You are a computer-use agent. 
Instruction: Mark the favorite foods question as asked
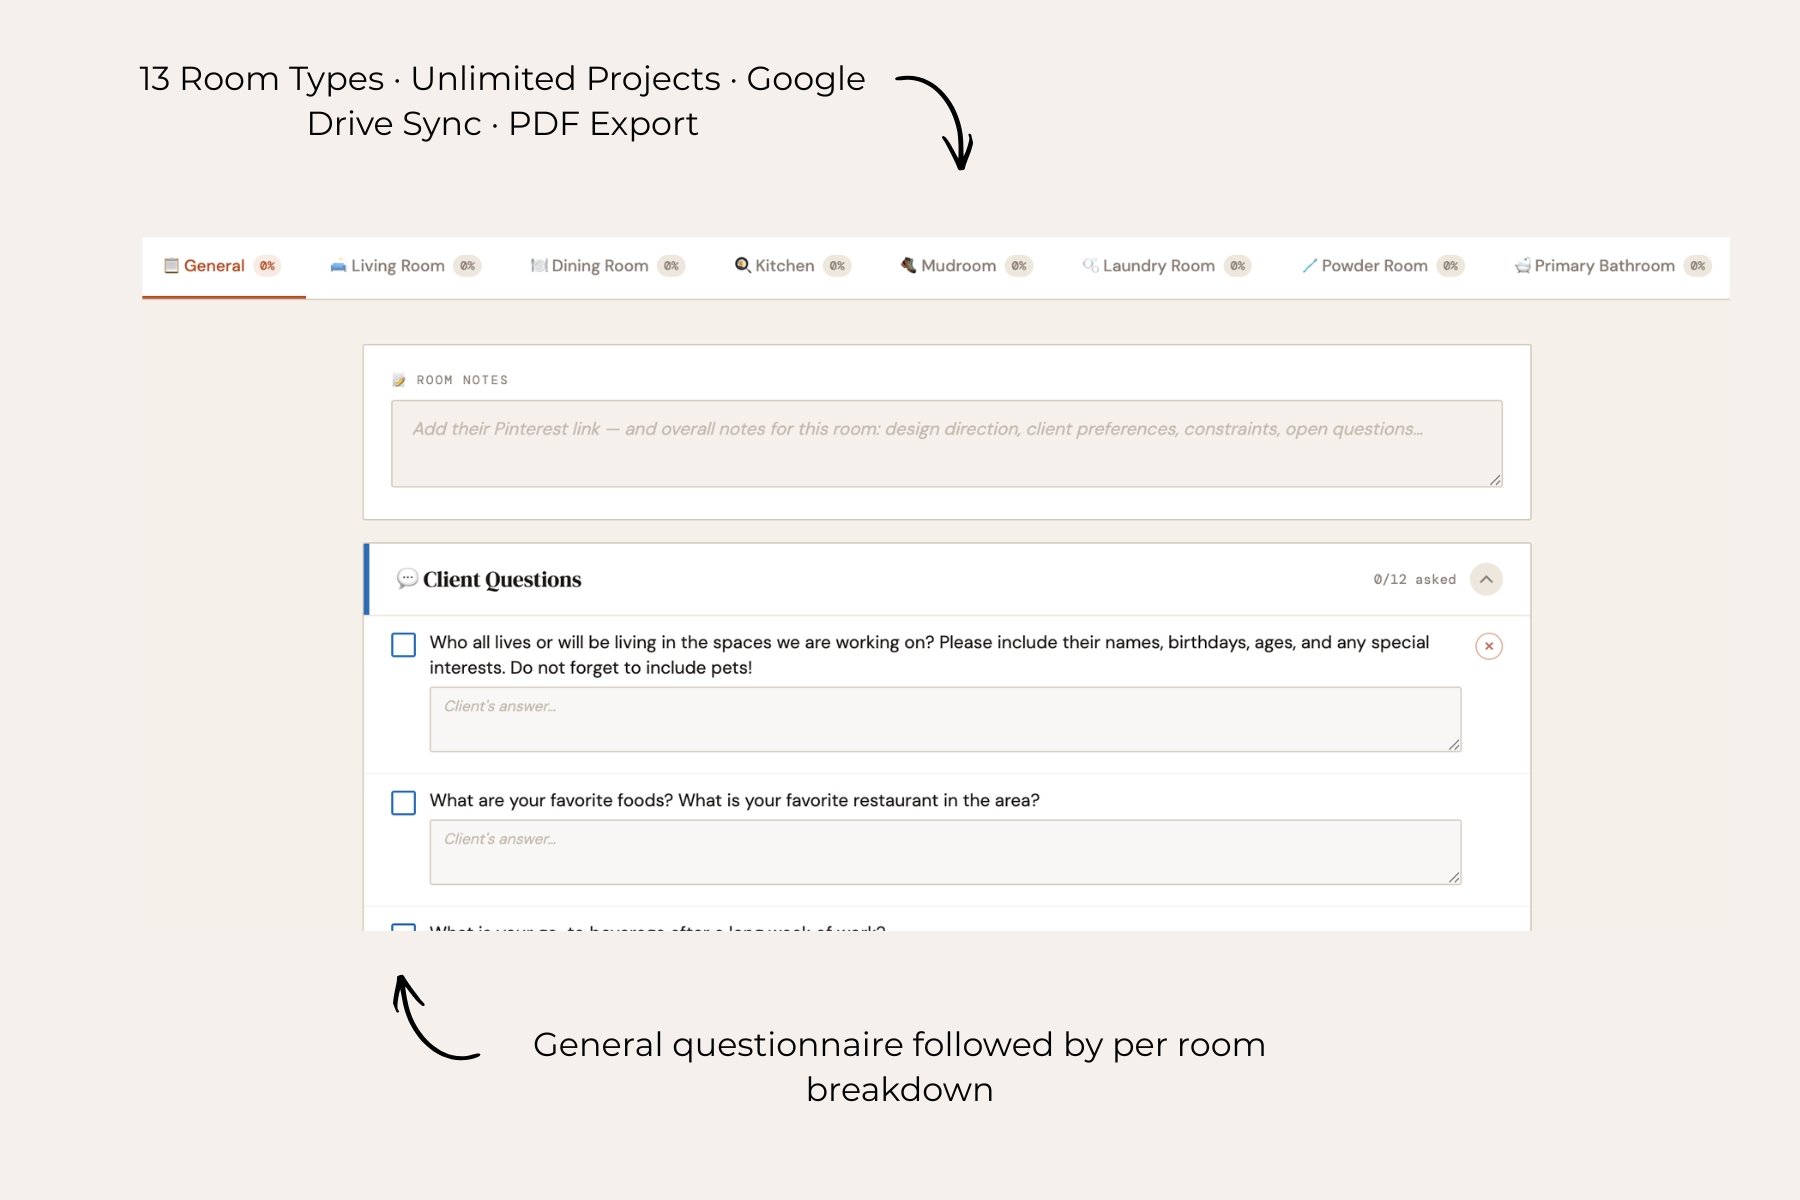404,803
